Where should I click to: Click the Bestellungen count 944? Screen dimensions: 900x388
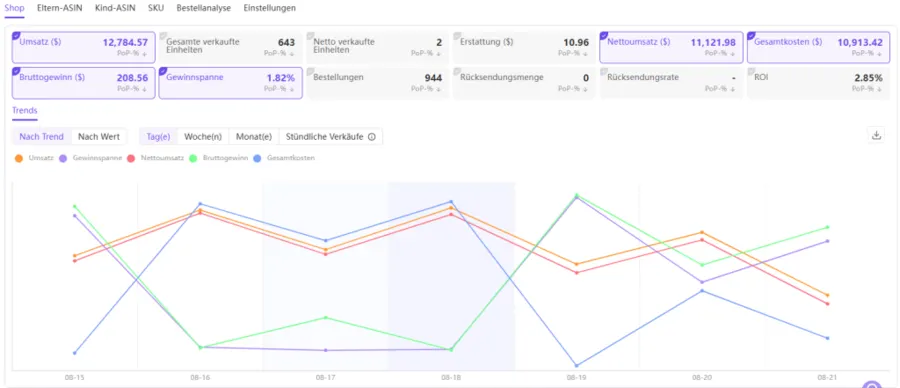point(433,78)
